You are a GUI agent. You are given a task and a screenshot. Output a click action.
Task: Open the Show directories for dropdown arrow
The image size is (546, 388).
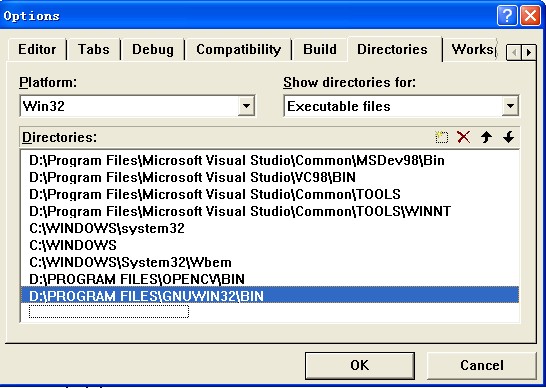[x=510, y=106]
